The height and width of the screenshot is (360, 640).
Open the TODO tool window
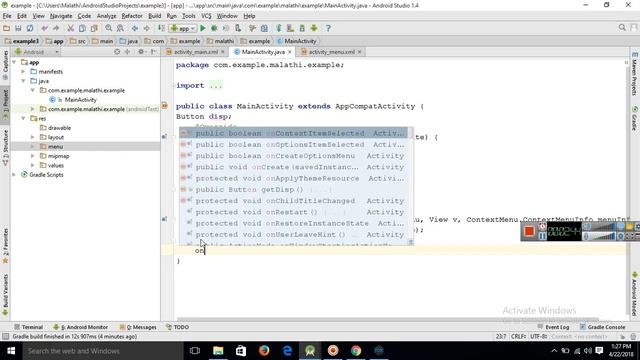(178, 327)
